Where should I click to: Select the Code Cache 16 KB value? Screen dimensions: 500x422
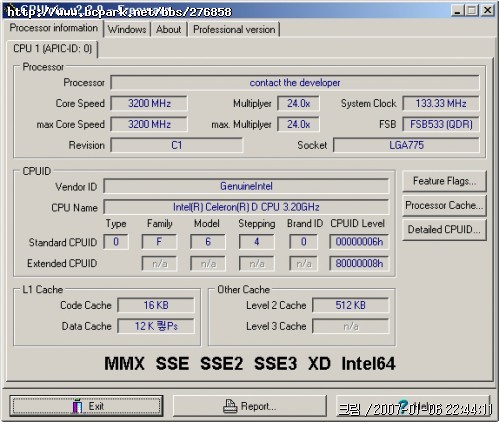156,305
